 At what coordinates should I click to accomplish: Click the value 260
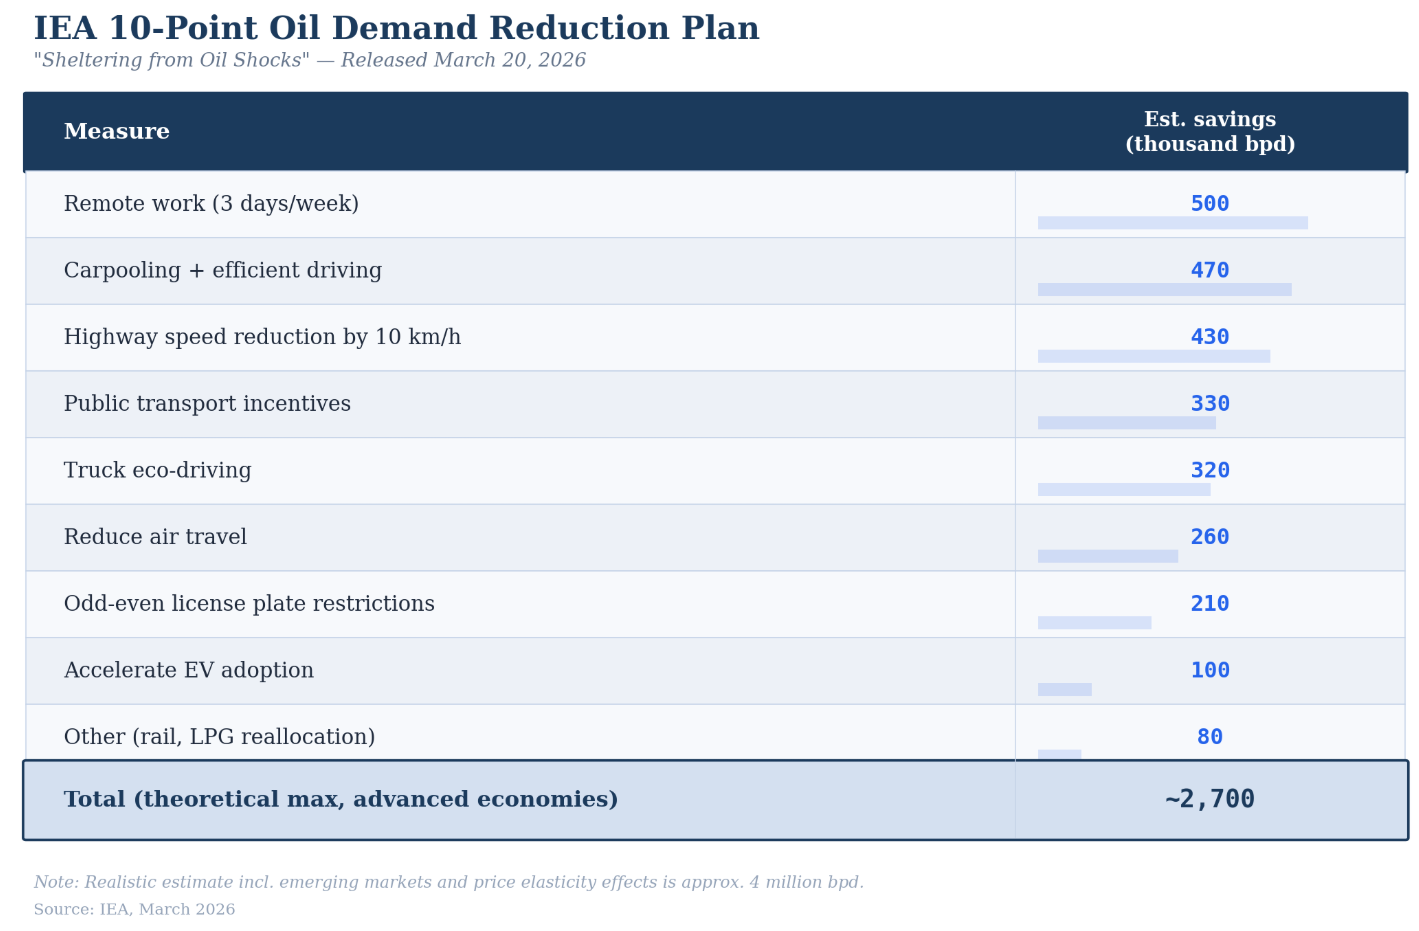(x=1210, y=537)
